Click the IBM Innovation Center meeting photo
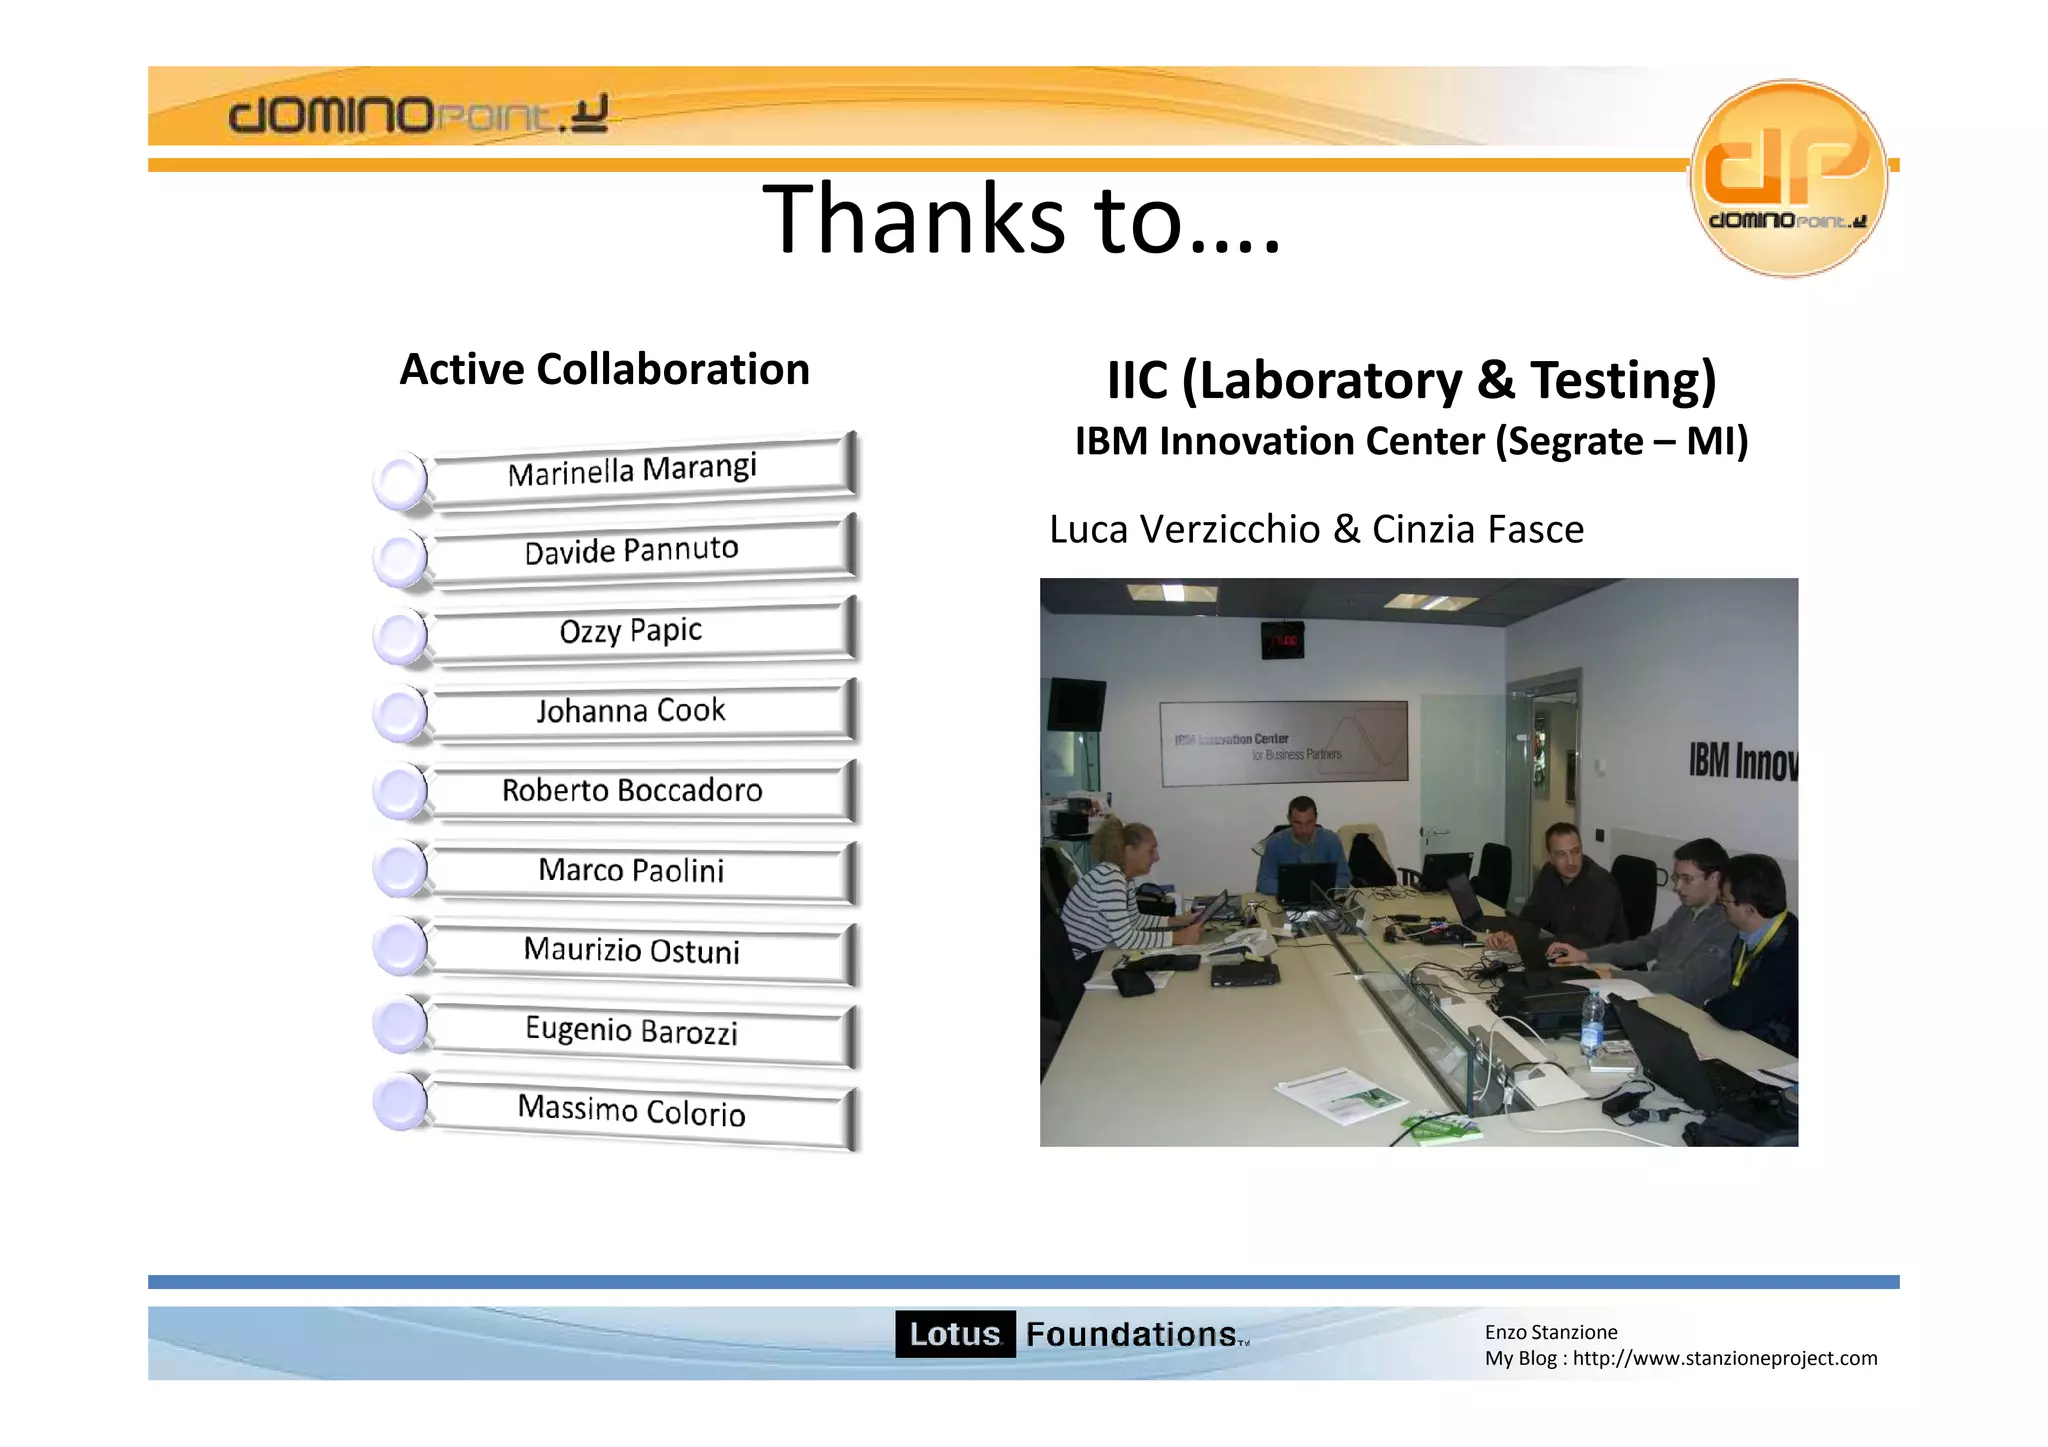 point(1418,862)
